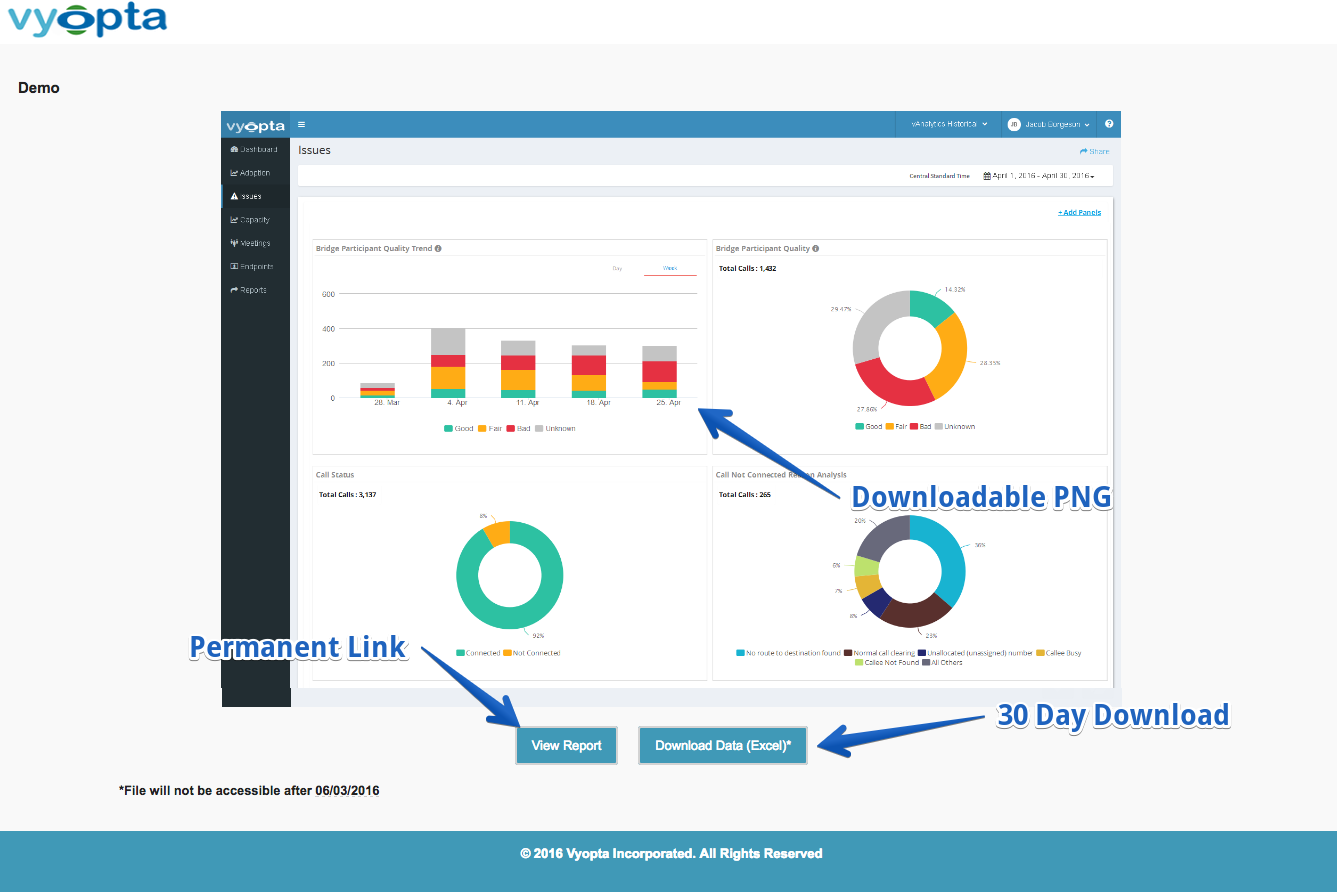
Task: Click 'Total Calls : 265' text
Action: click(x=745, y=494)
